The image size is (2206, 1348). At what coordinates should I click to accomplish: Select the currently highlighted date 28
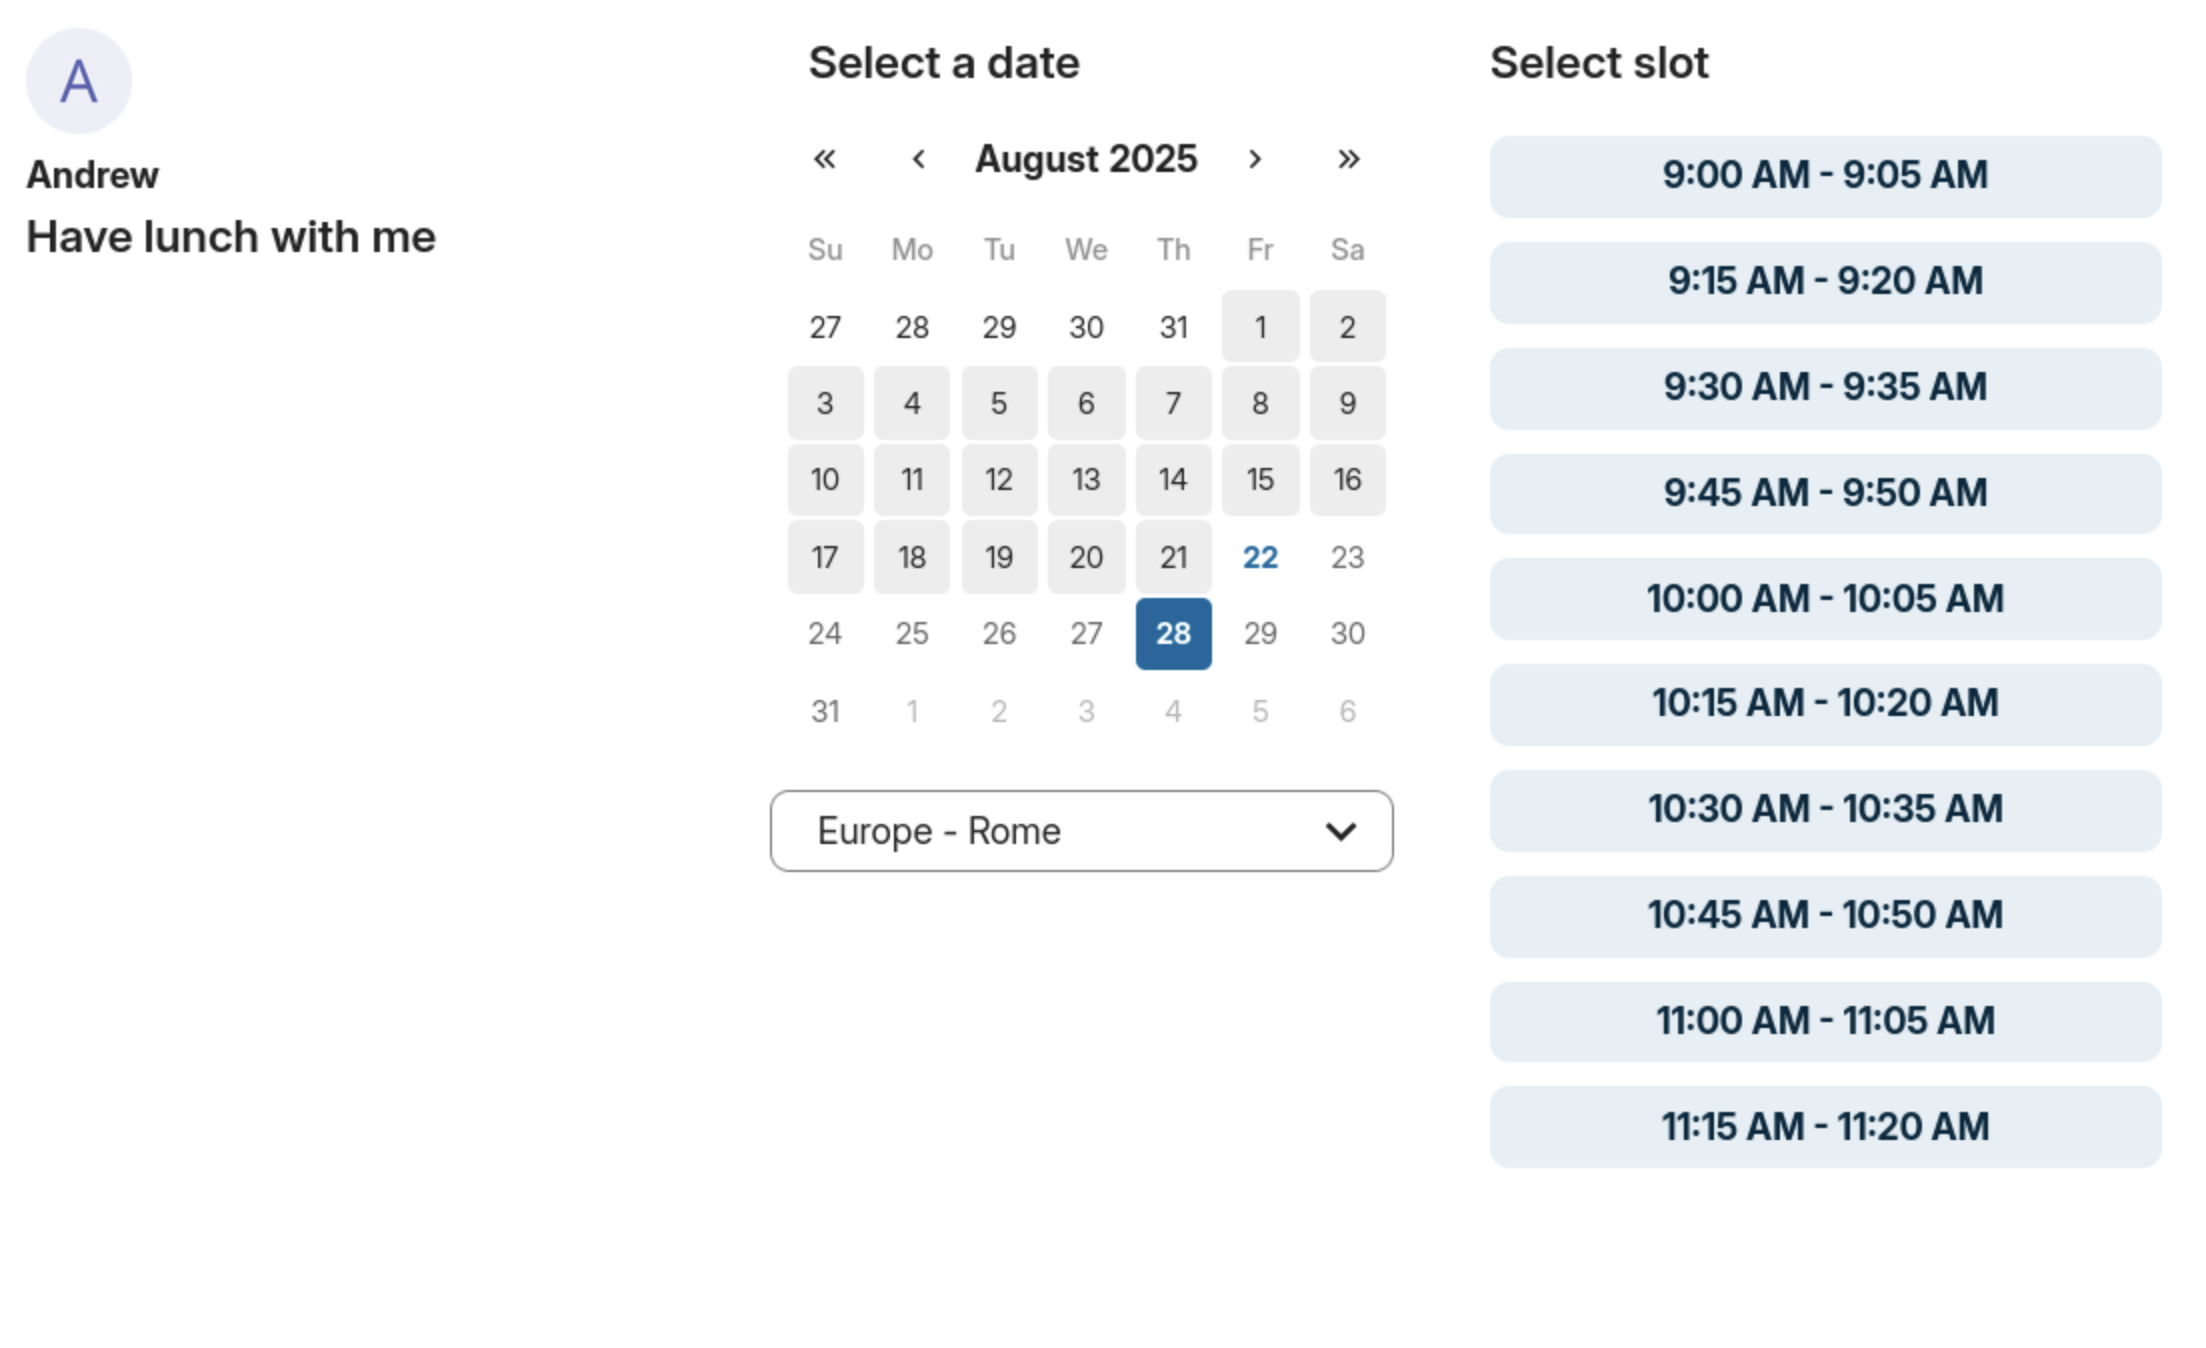coord(1173,633)
